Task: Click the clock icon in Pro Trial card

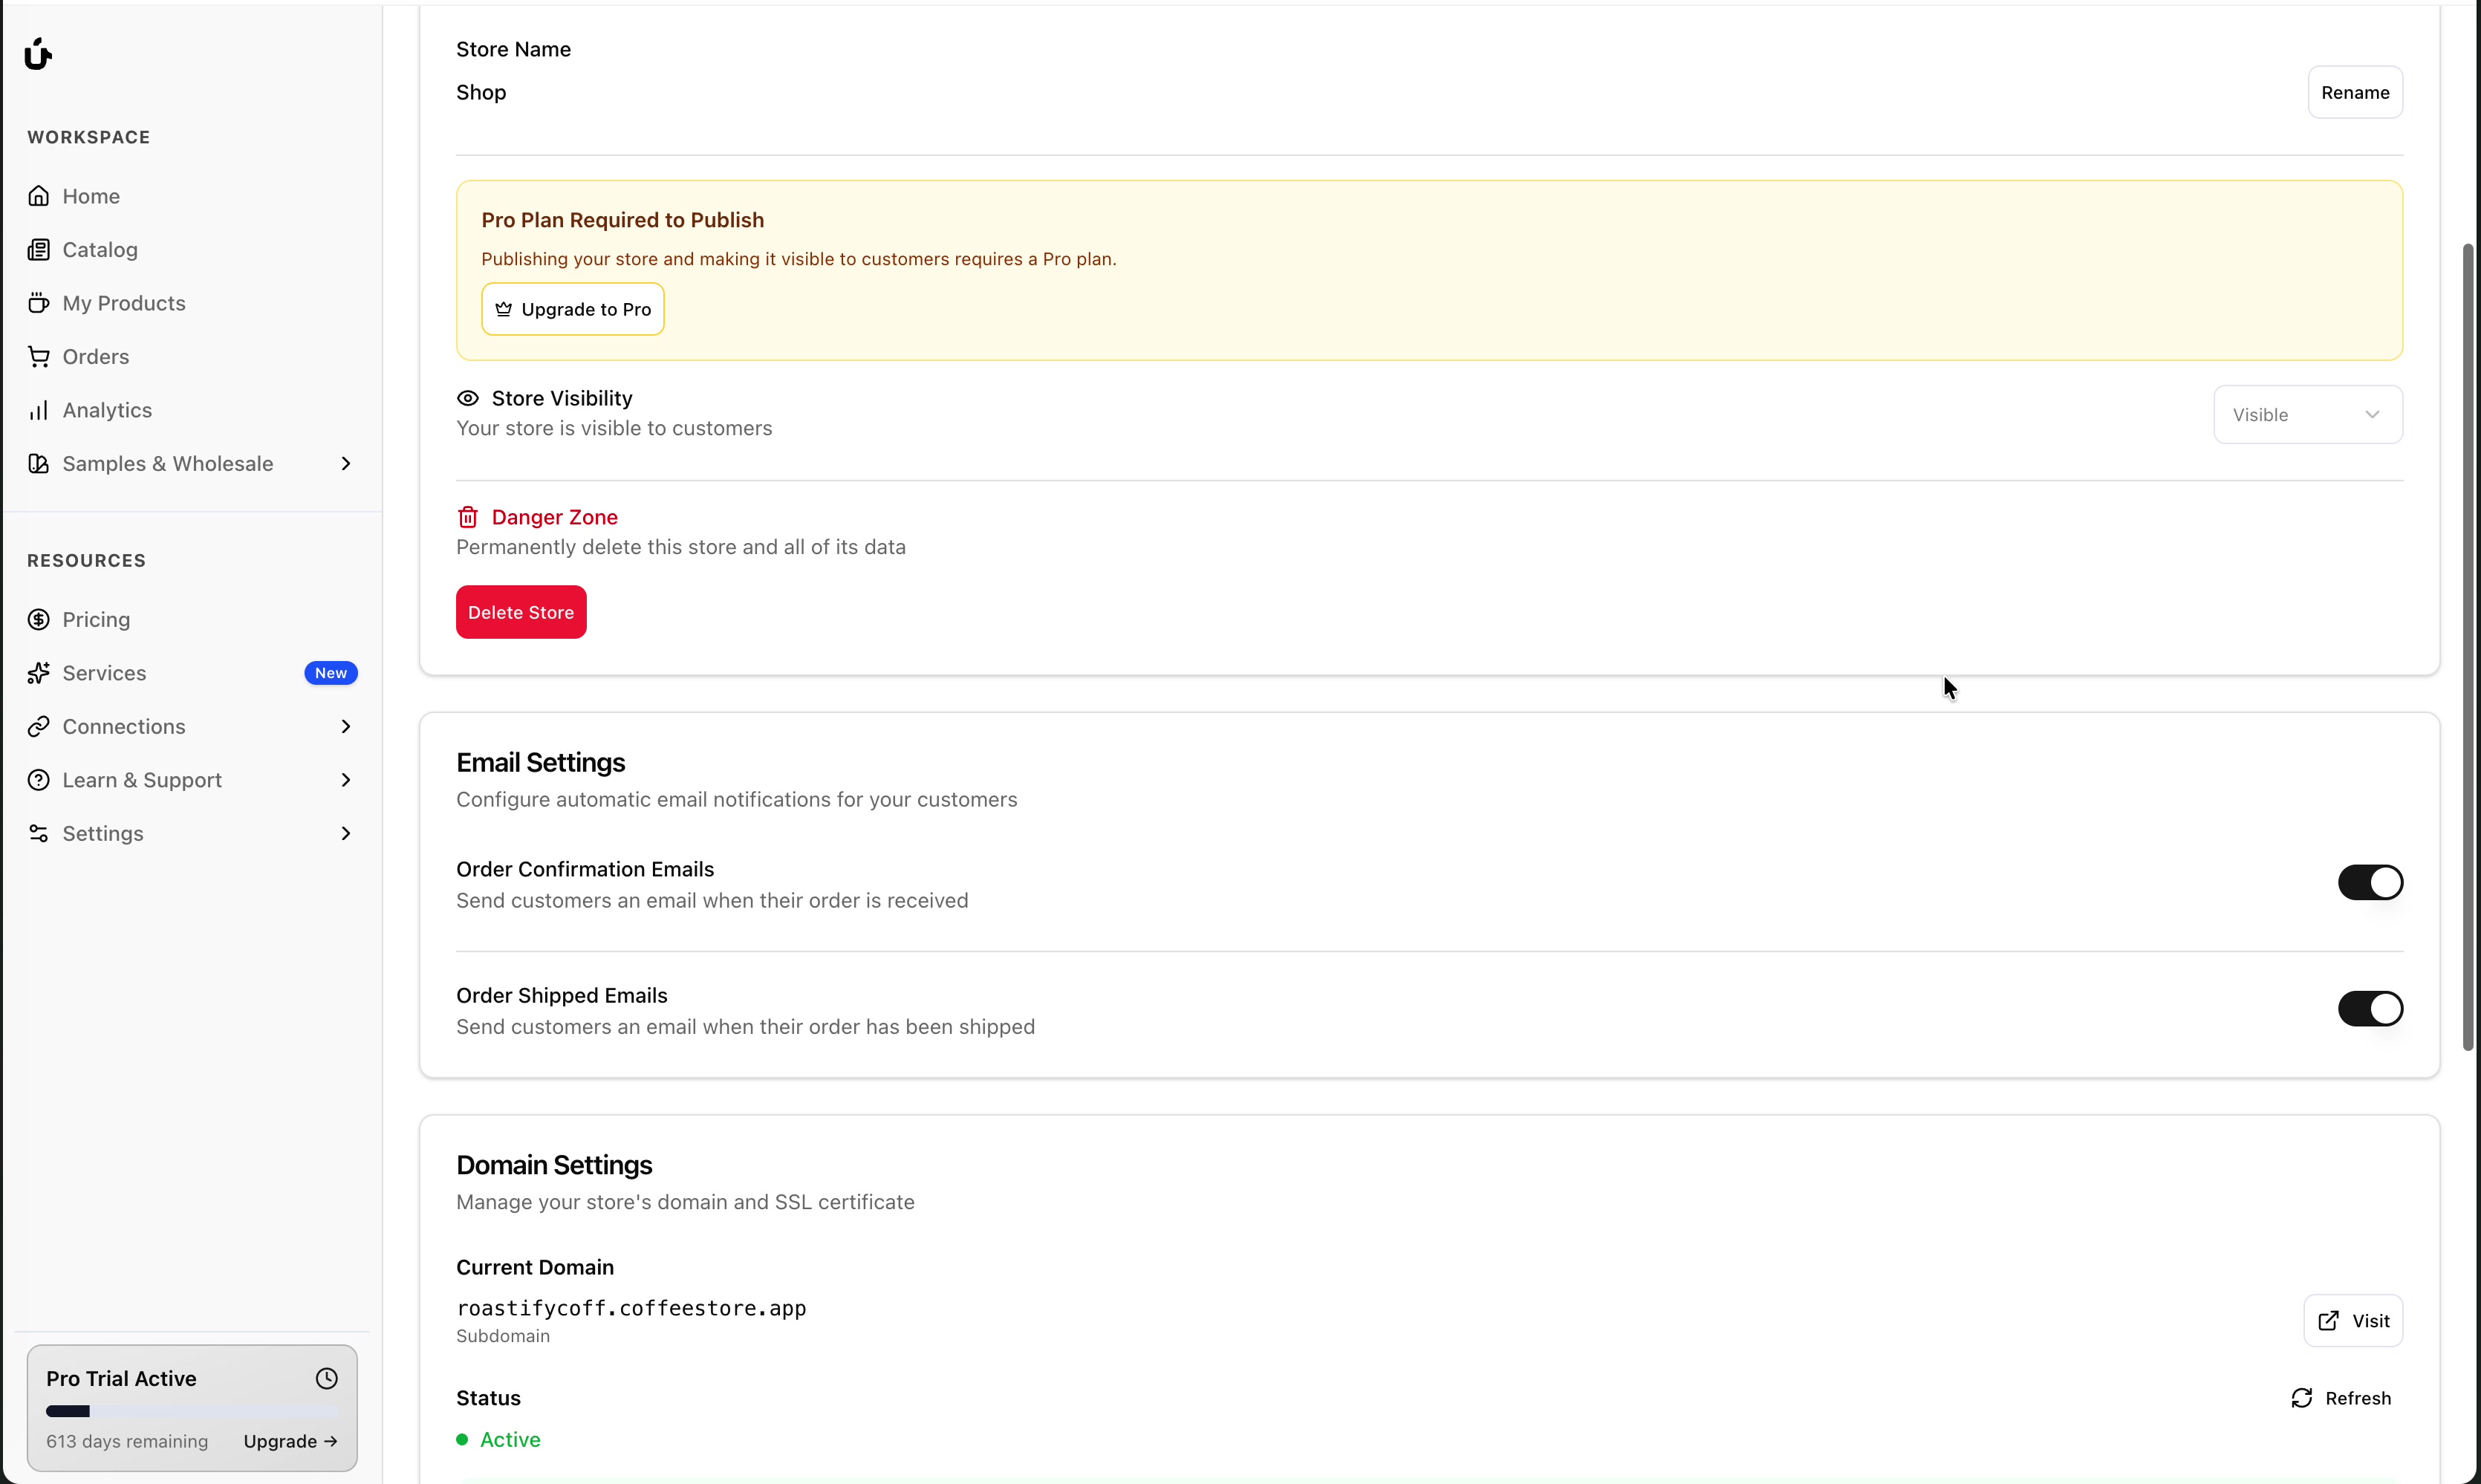Action: (326, 1379)
